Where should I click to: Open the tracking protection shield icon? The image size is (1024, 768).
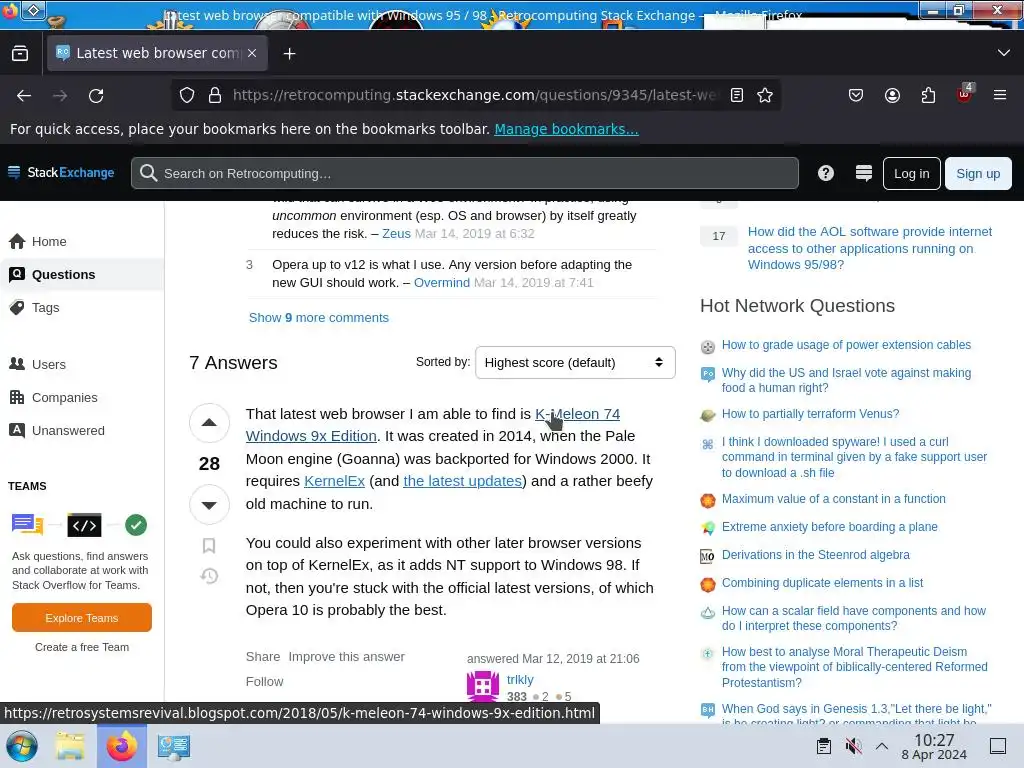click(x=187, y=95)
